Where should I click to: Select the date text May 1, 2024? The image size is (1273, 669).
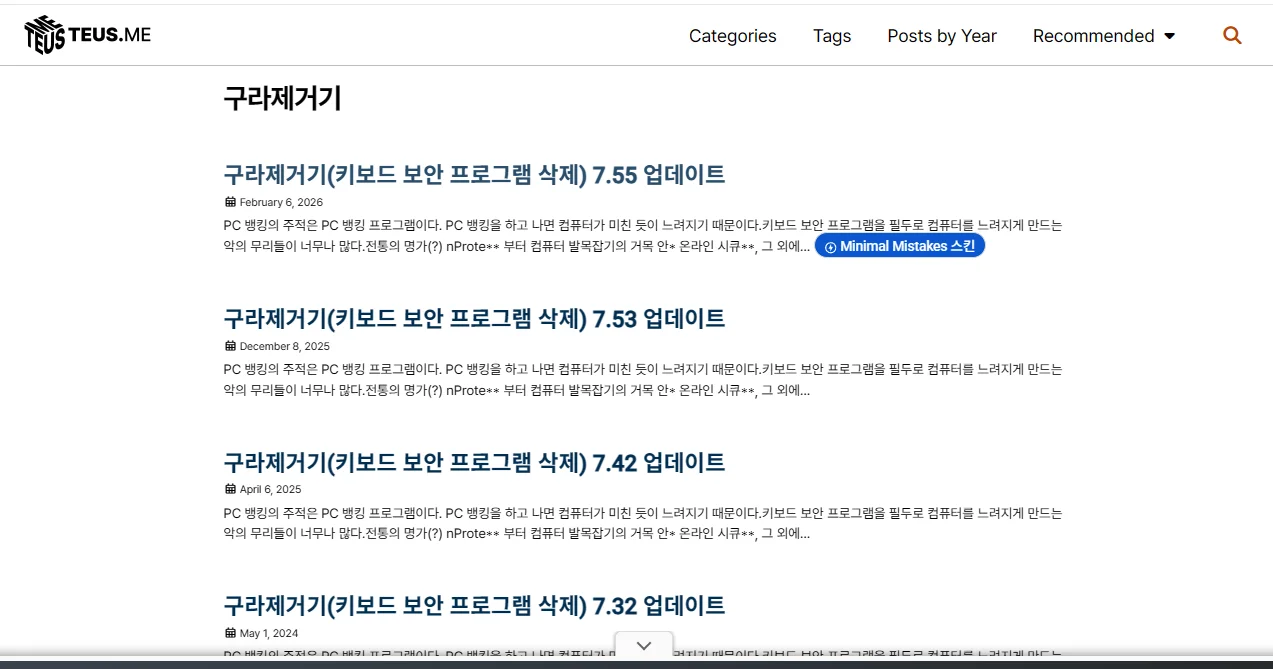click(x=269, y=633)
